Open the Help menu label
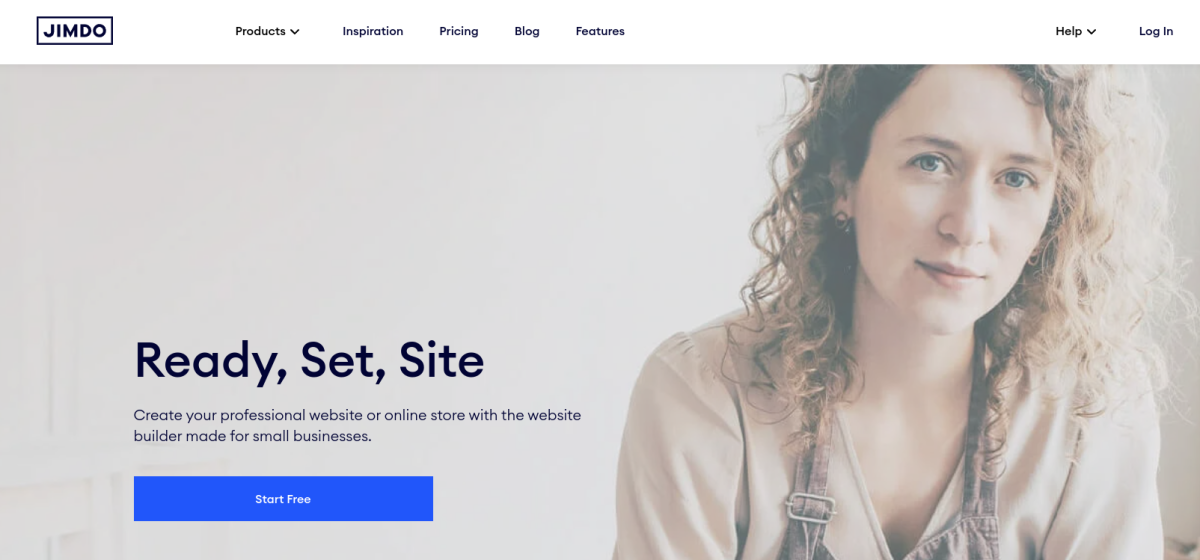Screen dimensions: 1200x560 click(x=1068, y=31)
